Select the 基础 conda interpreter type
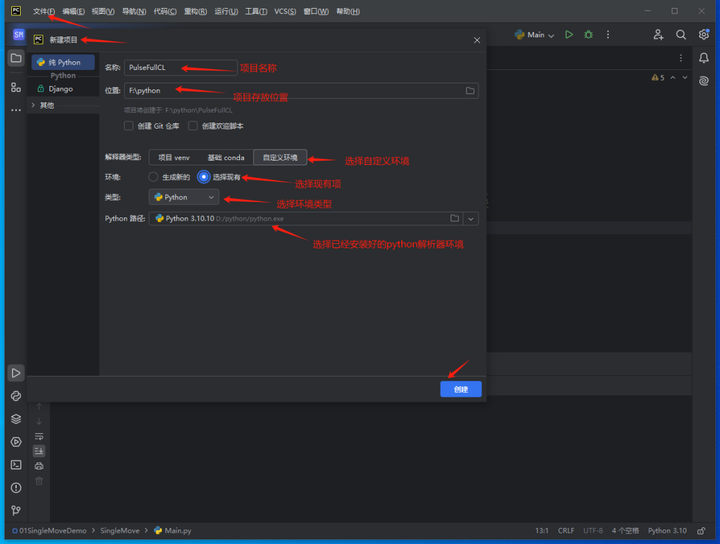Screen dimensions: 720x544 pyautogui.click(x=226, y=157)
